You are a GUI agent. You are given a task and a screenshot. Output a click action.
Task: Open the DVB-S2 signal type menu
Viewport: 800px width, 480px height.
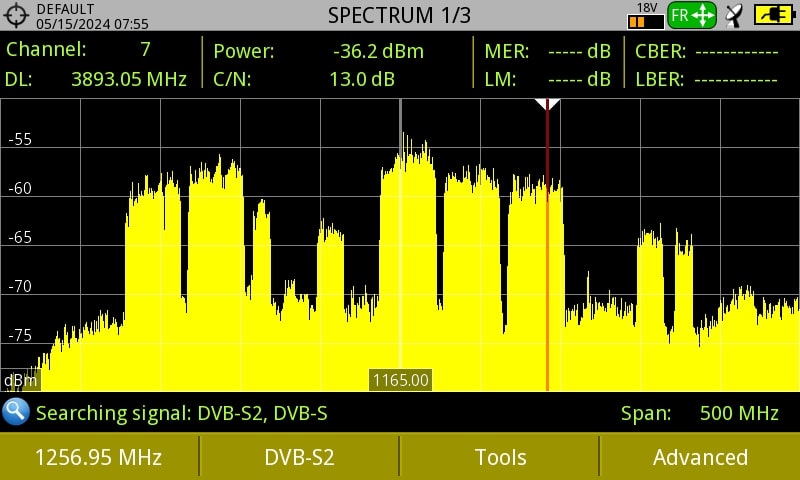point(299,457)
